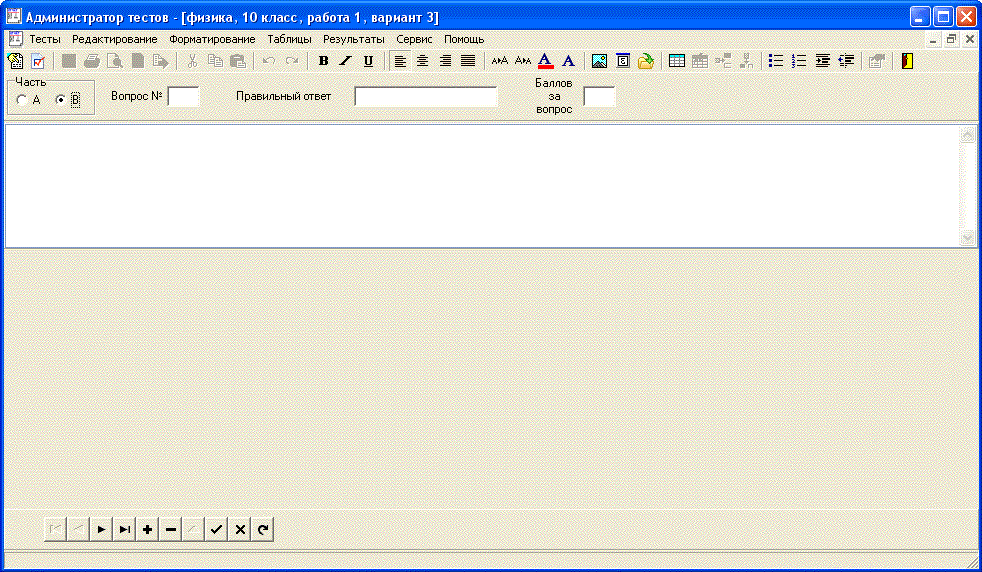Open the Тесты menu
The width and height of the screenshot is (982, 572).
(x=44, y=39)
